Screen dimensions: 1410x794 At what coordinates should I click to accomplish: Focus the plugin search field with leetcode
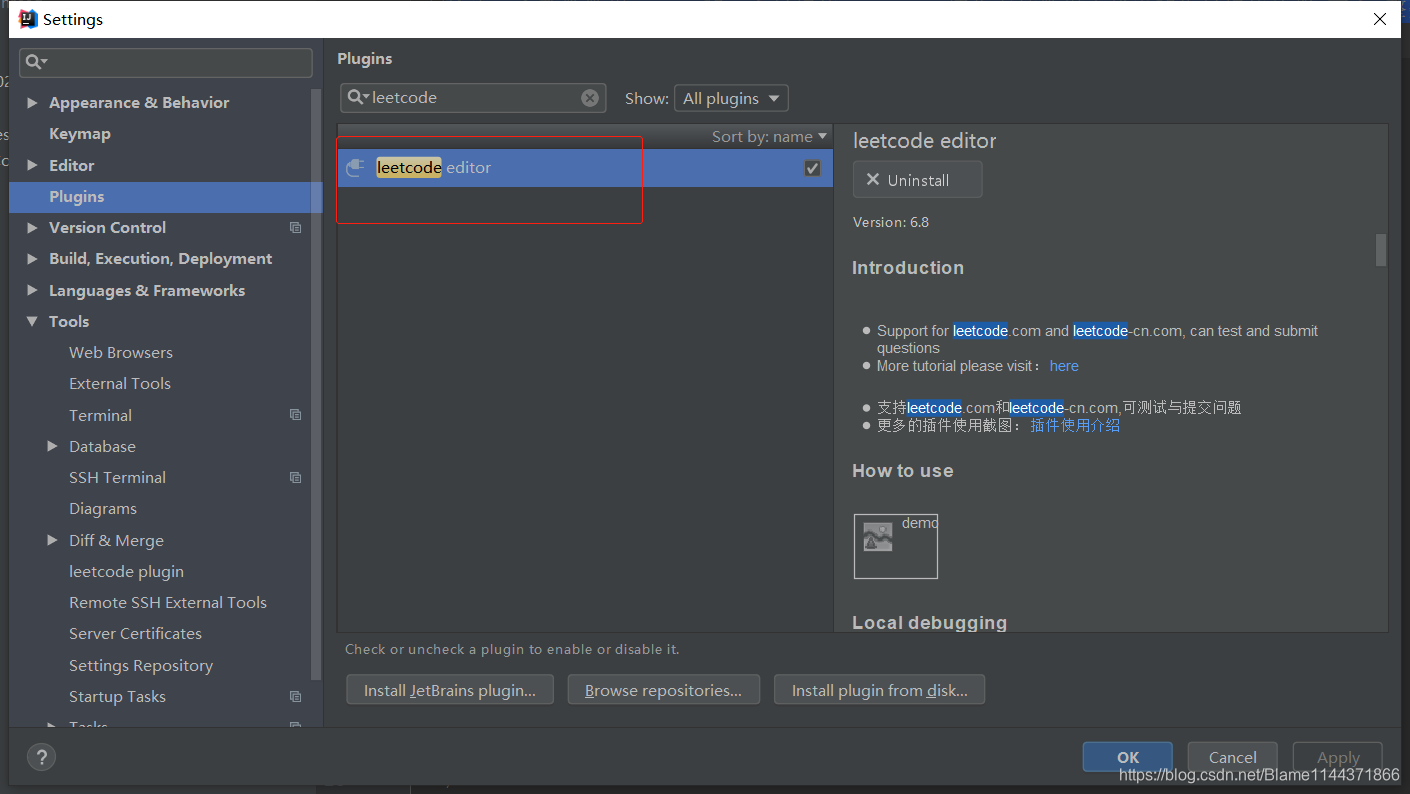473,98
